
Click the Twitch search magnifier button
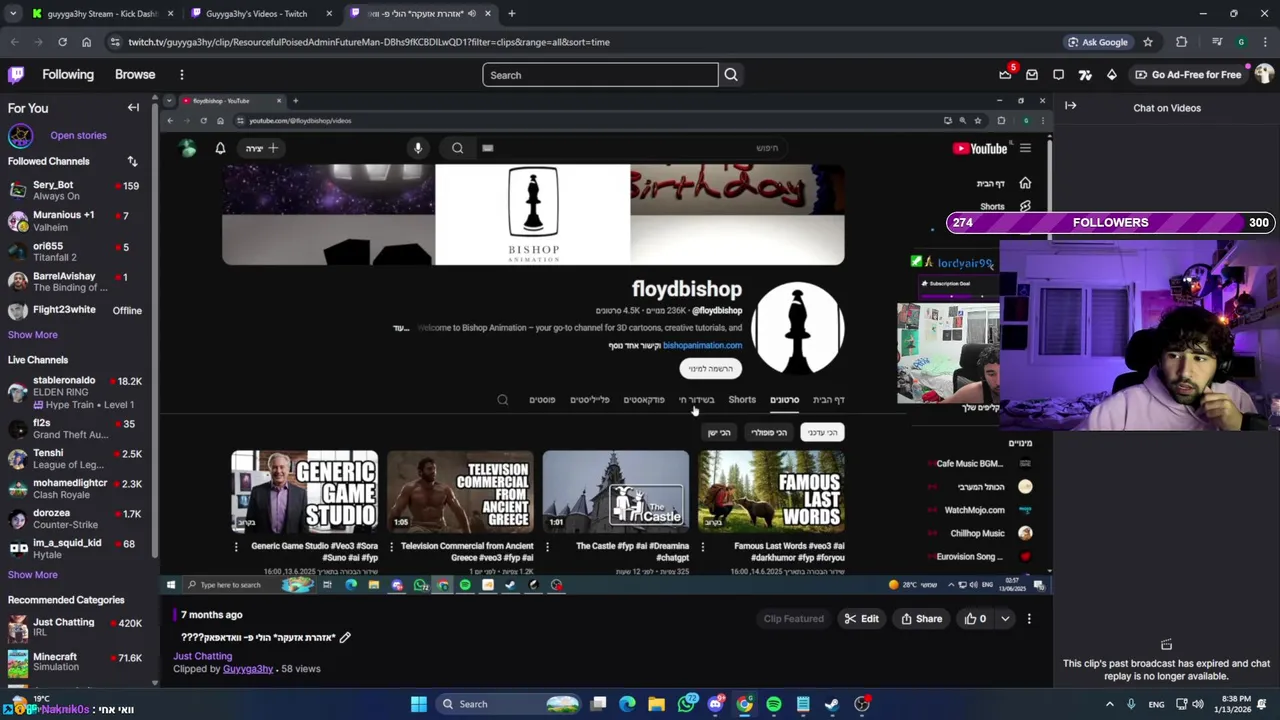[731, 75]
